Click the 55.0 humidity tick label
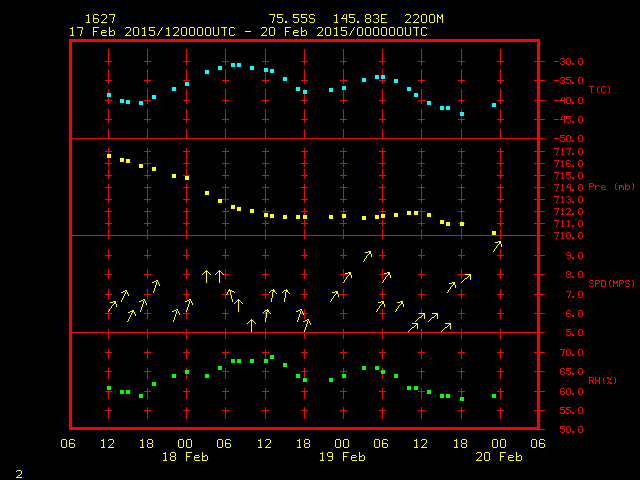Viewport: 640px width, 480px height. click(571, 411)
